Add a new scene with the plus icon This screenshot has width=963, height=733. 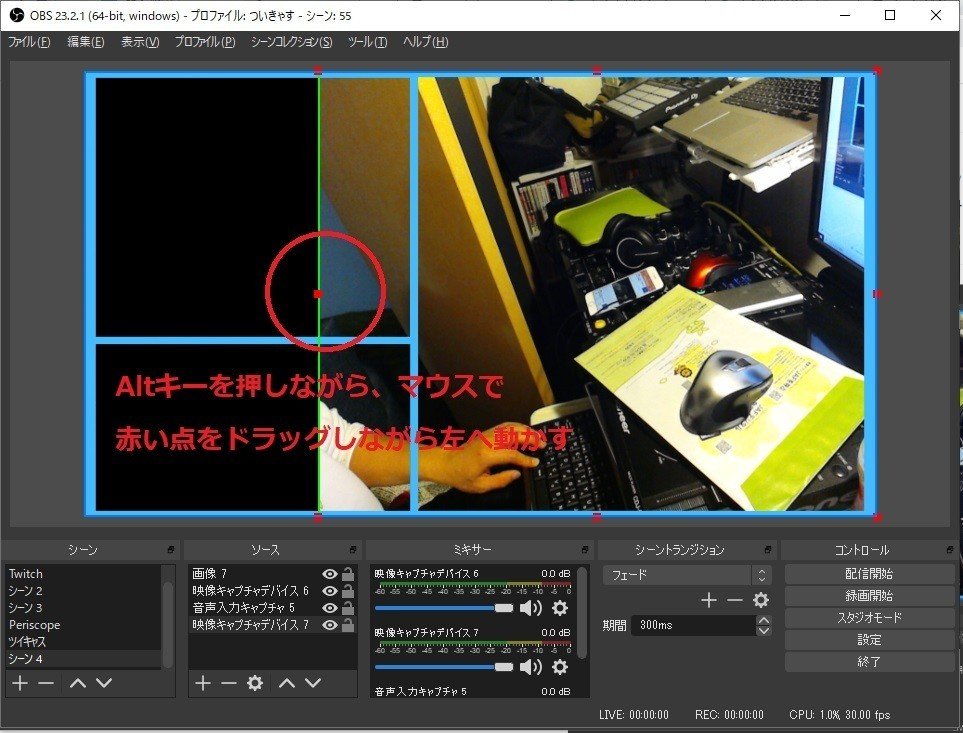17,683
